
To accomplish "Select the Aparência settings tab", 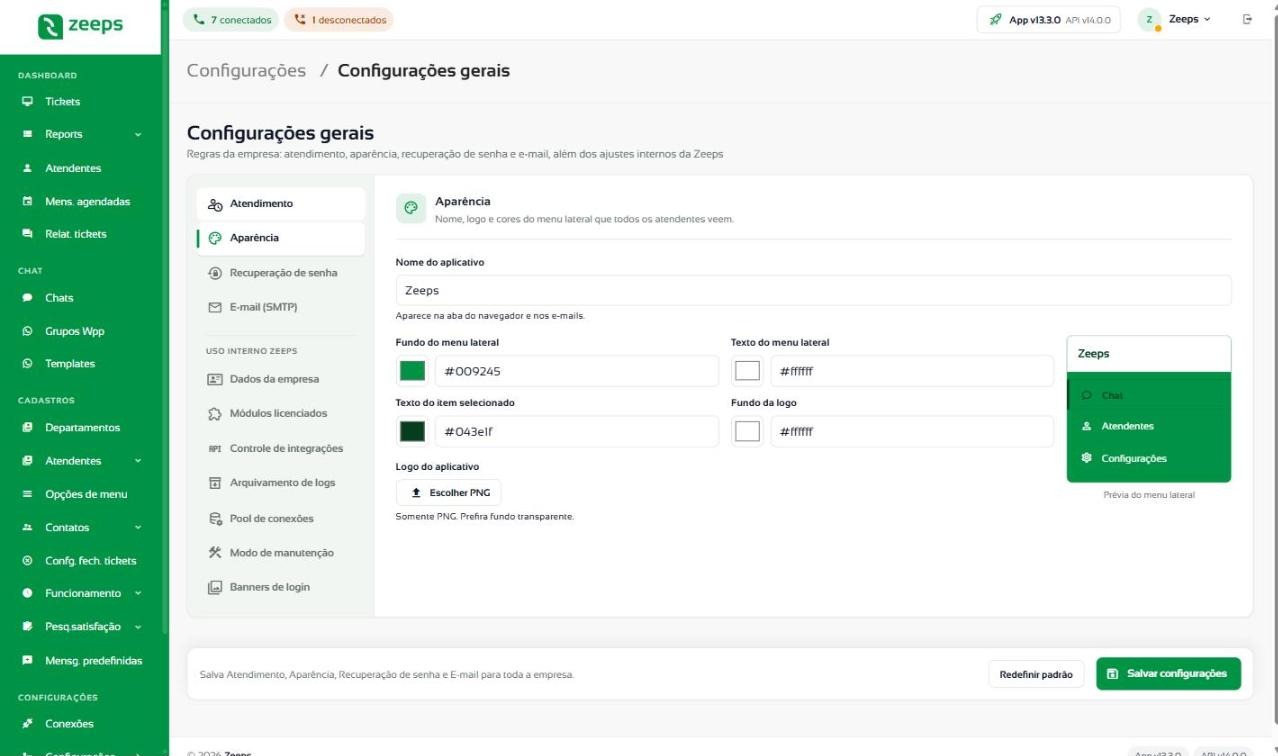I will pyautogui.click(x=281, y=238).
